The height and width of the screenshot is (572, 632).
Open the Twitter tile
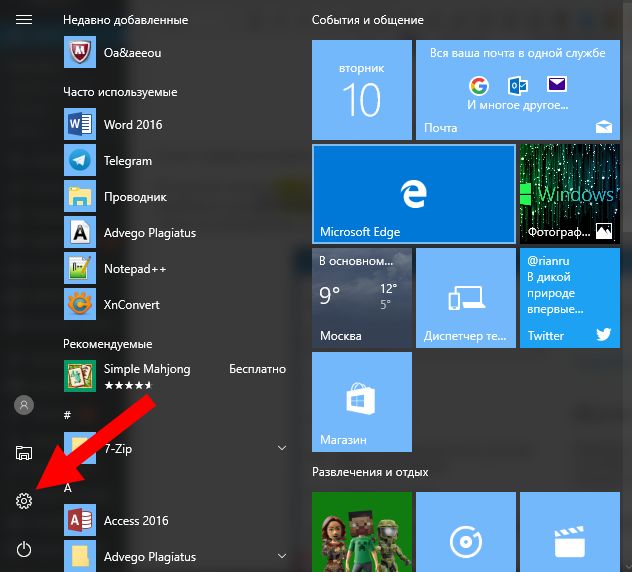coord(569,298)
